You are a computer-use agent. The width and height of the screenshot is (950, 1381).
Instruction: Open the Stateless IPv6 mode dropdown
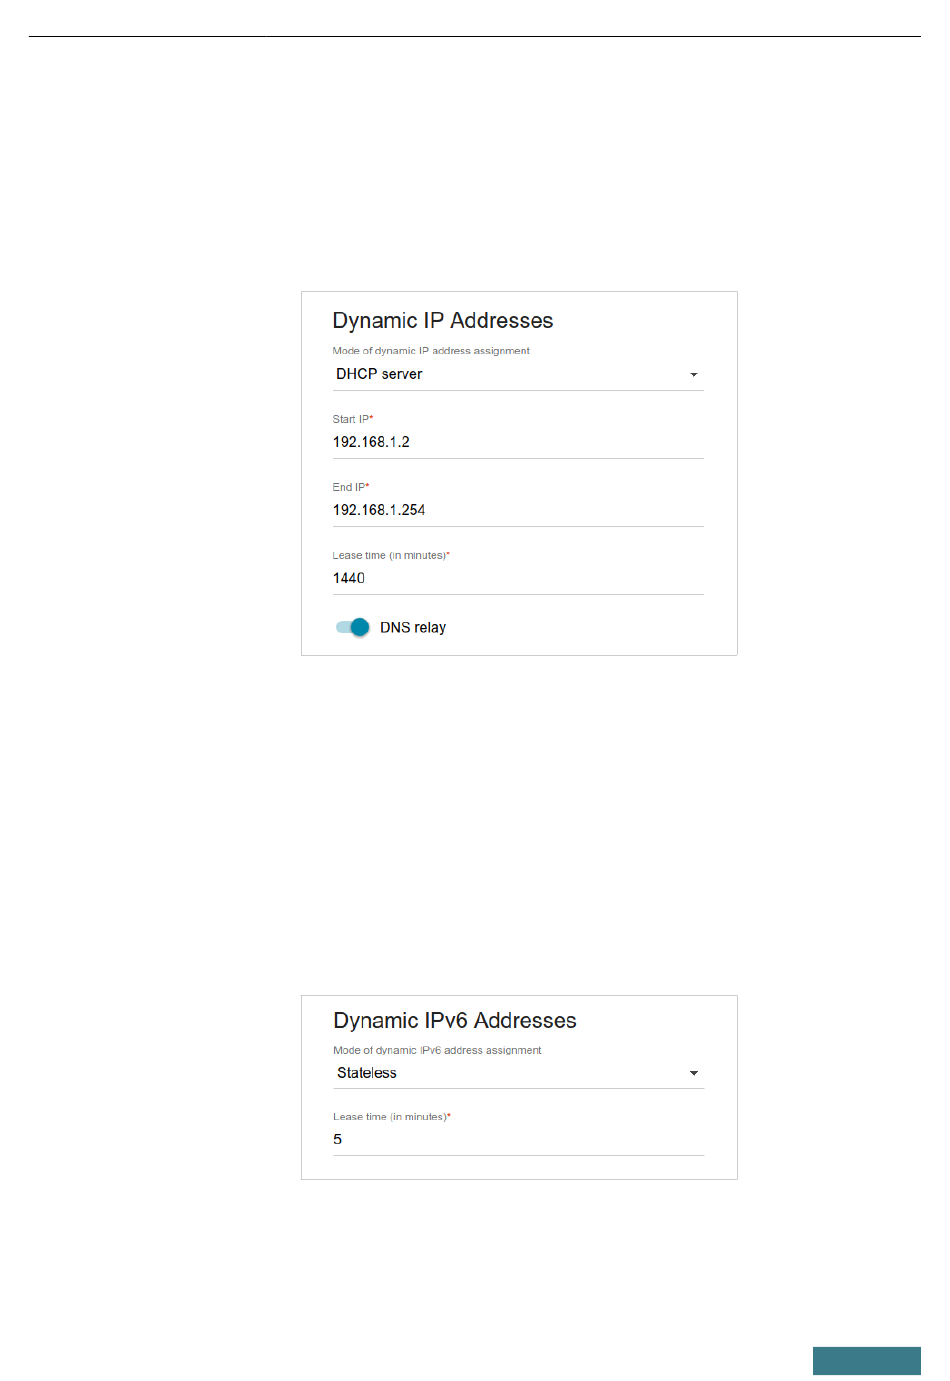click(x=518, y=1073)
